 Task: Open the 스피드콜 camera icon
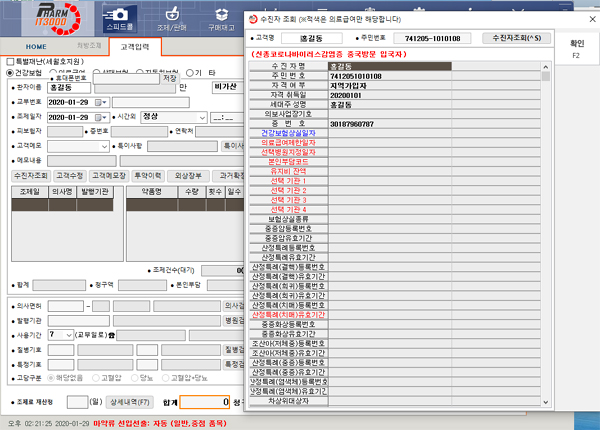(119, 18)
